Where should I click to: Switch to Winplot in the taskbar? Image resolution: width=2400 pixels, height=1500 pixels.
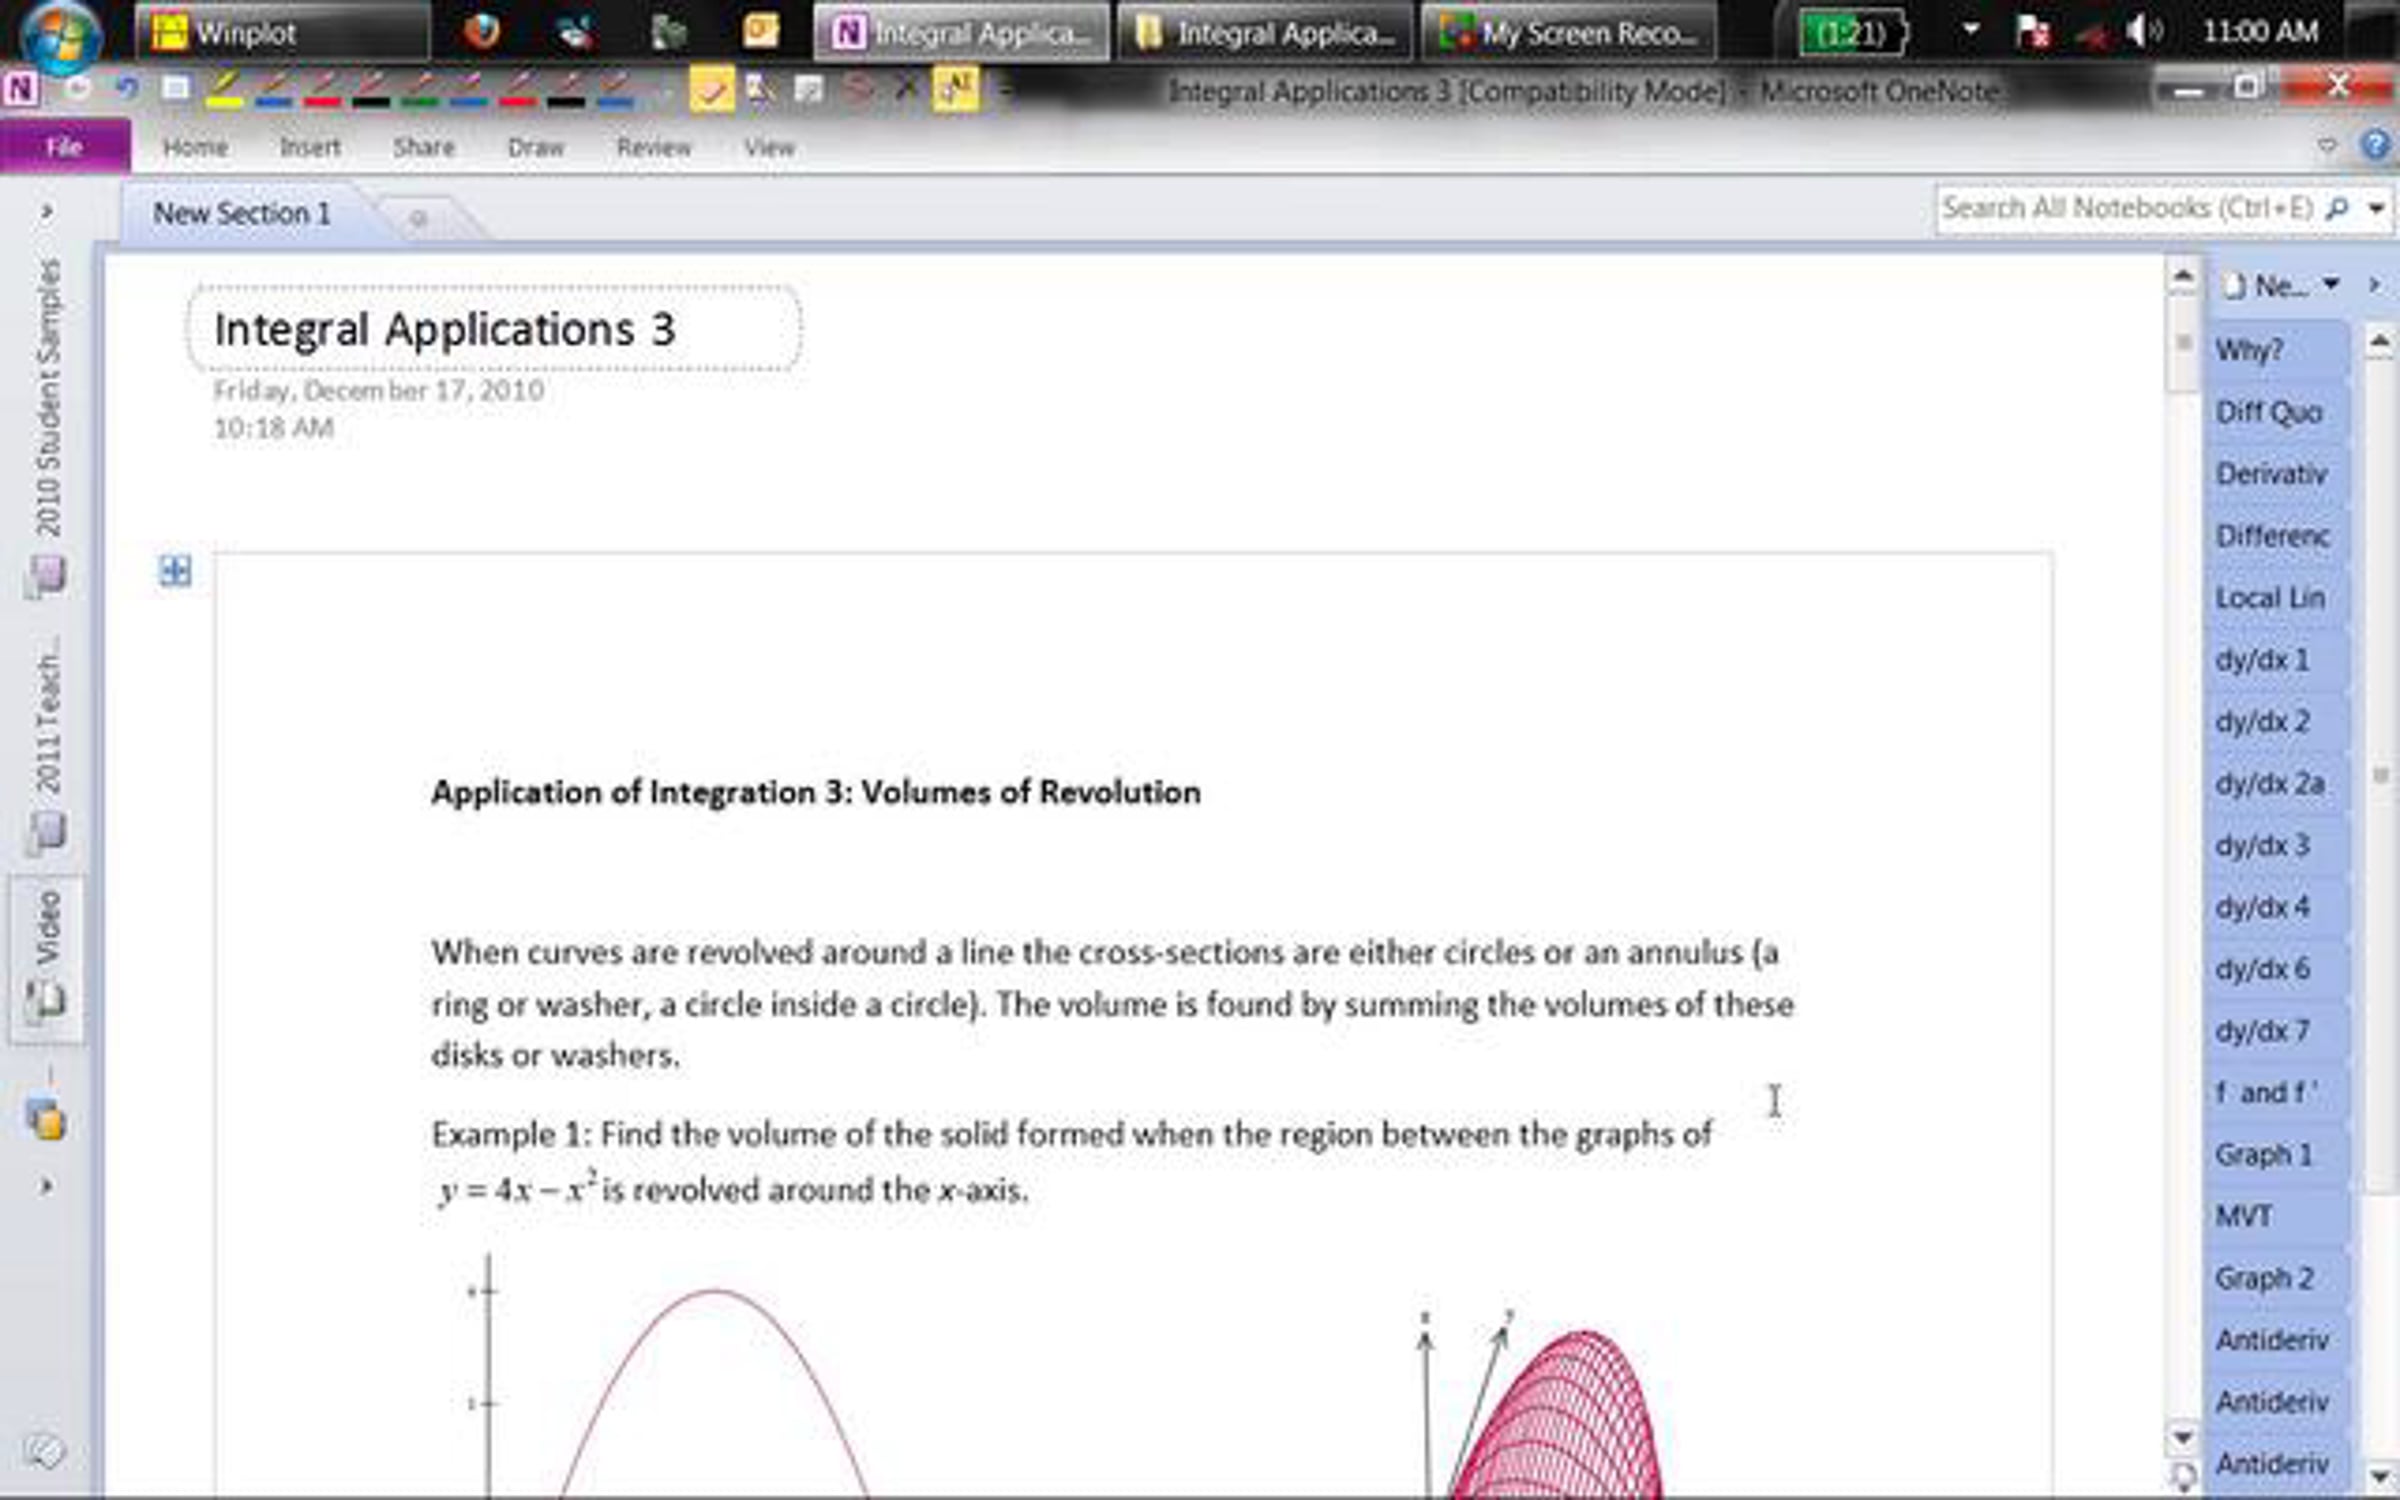coord(282,32)
